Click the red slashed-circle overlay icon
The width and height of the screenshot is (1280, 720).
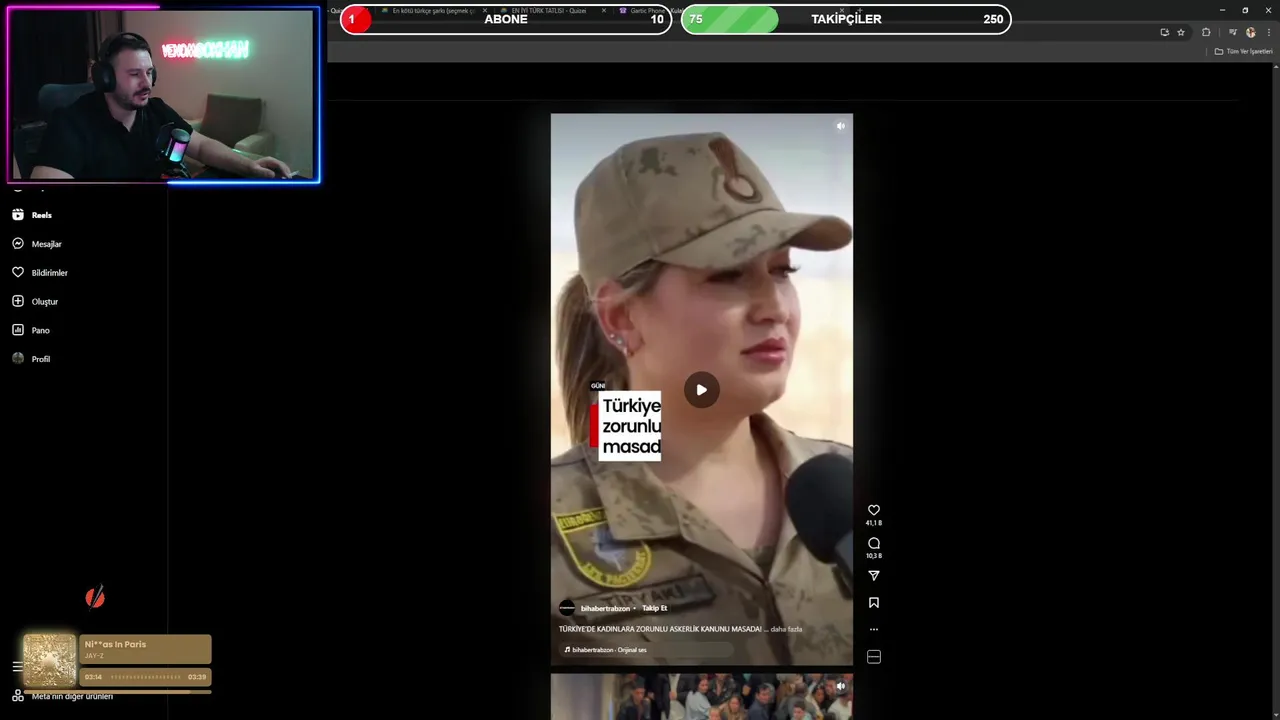(x=95, y=598)
